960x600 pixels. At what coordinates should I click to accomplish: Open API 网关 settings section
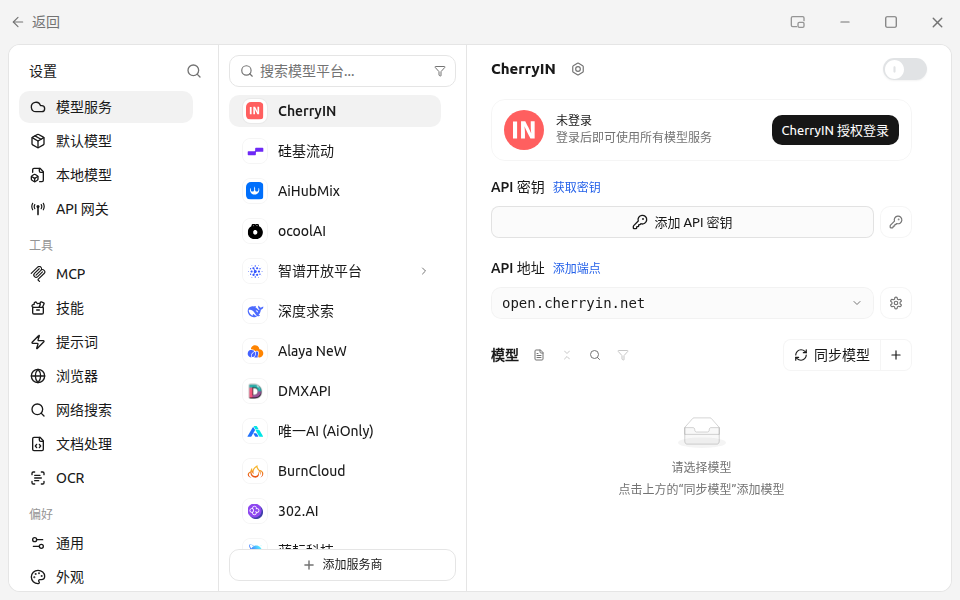click(x=106, y=209)
